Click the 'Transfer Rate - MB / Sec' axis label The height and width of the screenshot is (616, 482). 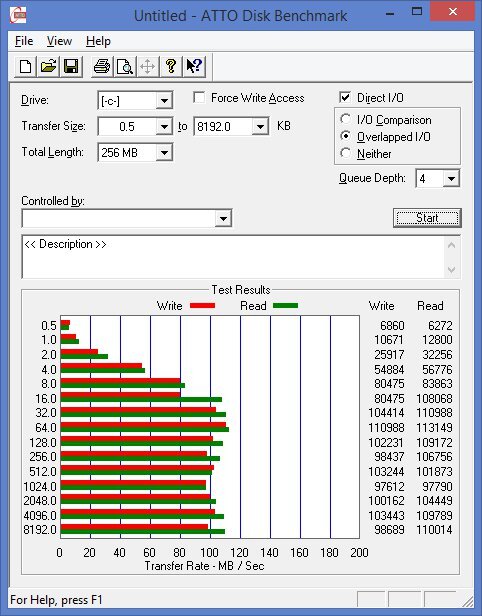click(x=204, y=566)
